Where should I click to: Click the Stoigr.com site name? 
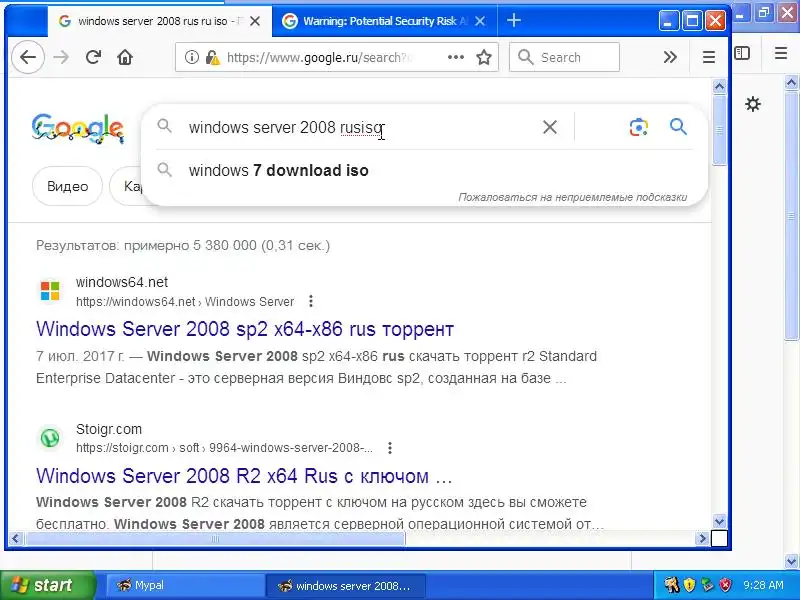[x=109, y=429]
